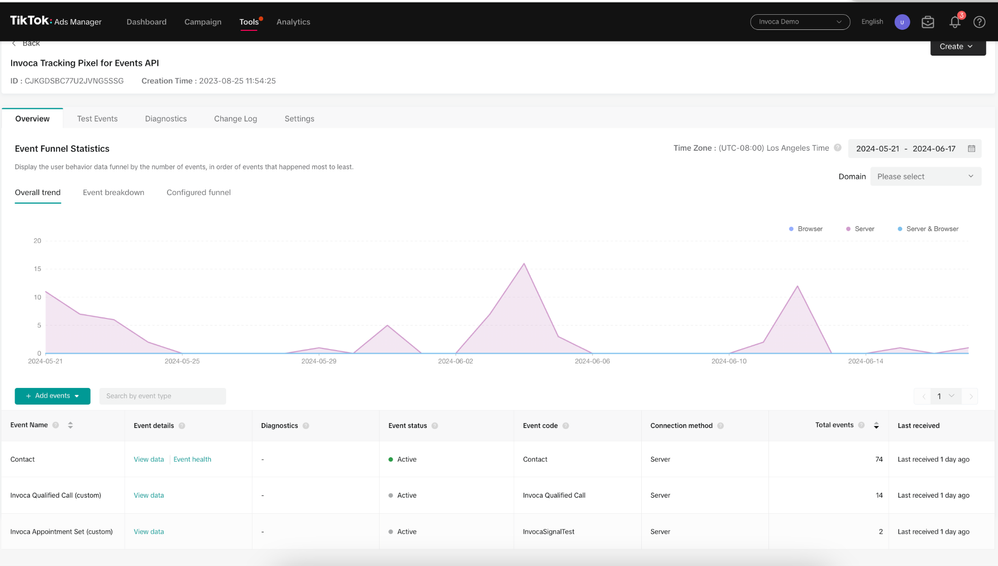This screenshot has height=566, width=998.
Task: Open the Campaign menu
Action: click(203, 22)
